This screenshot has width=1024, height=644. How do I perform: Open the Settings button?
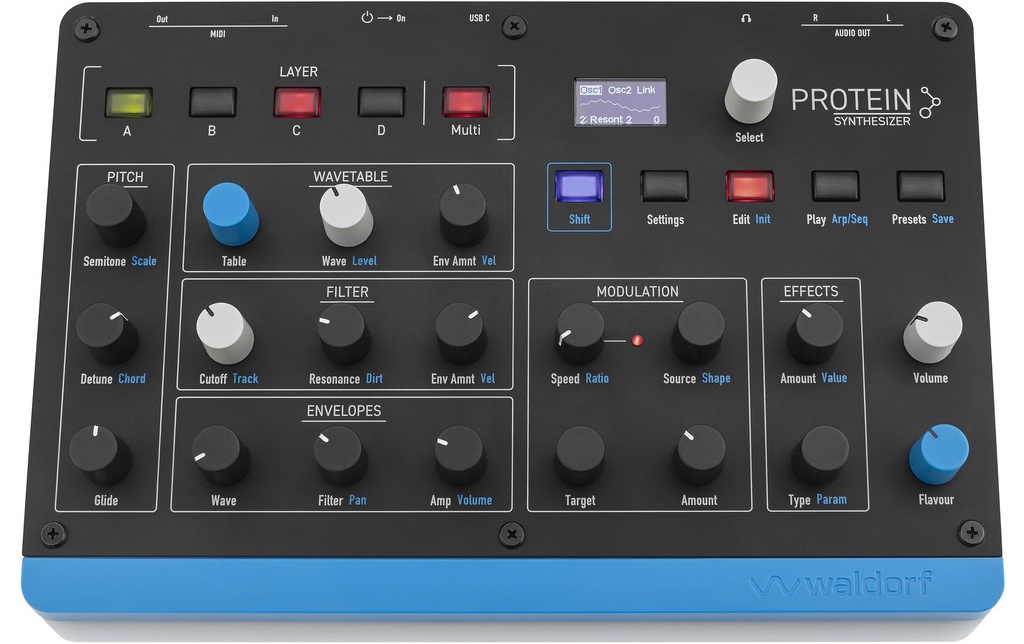tap(664, 185)
